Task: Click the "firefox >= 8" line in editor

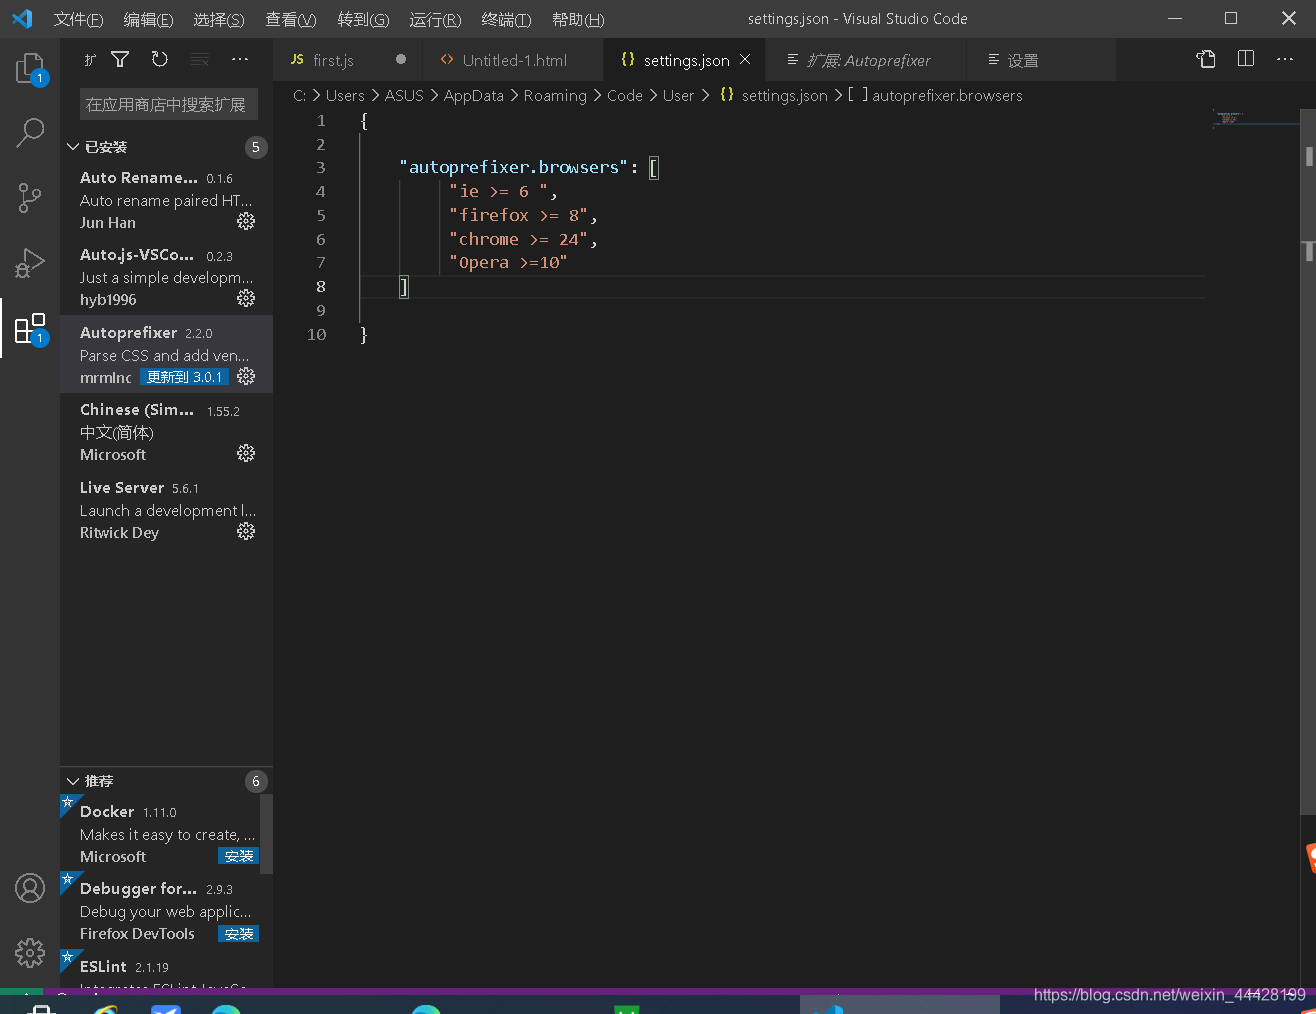Action: pyautogui.click(x=523, y=215)
